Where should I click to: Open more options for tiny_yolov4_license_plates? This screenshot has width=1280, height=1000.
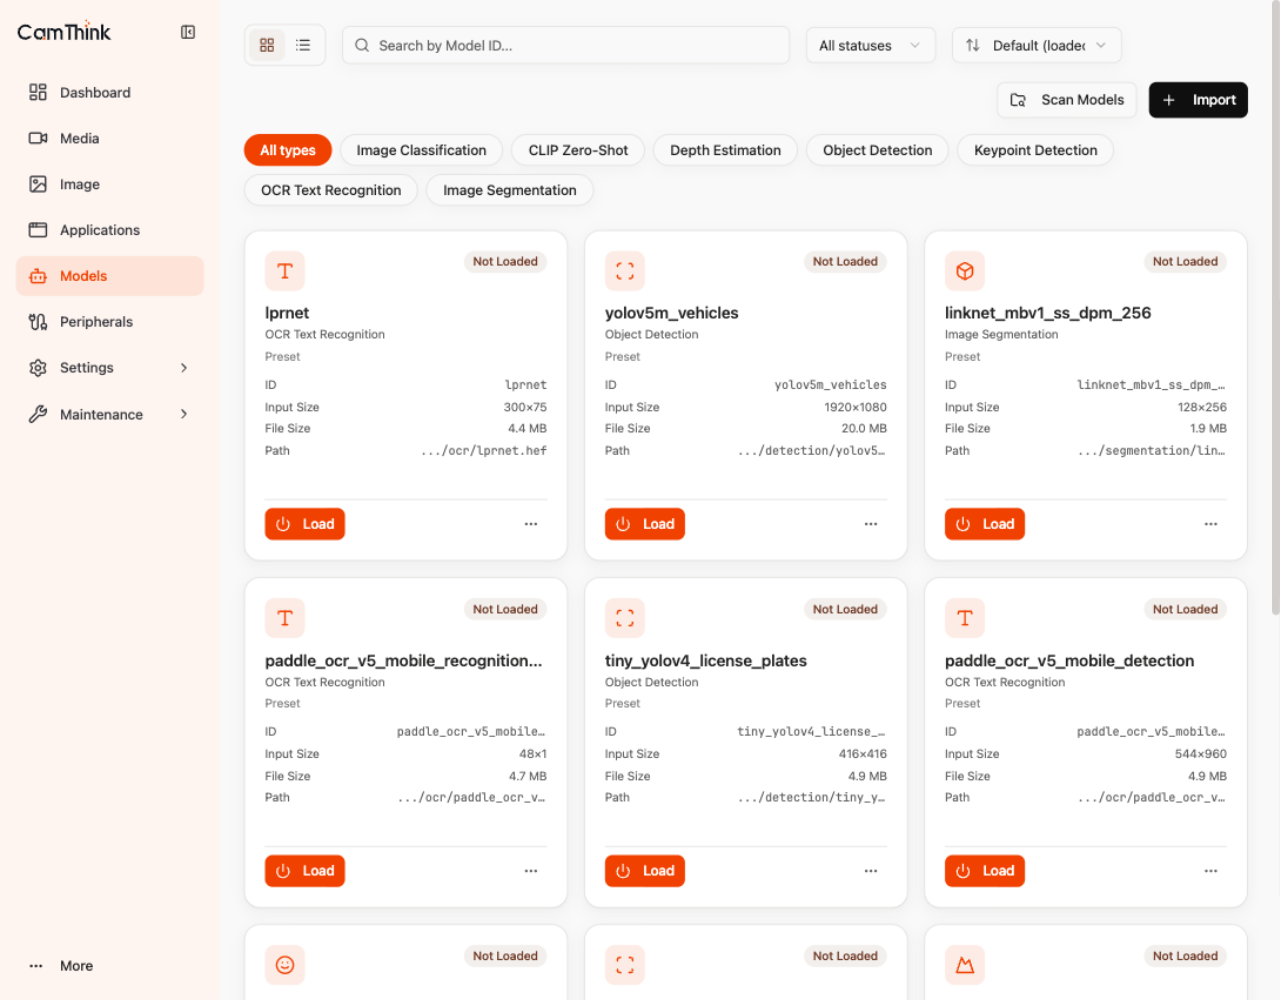point(871,871)
